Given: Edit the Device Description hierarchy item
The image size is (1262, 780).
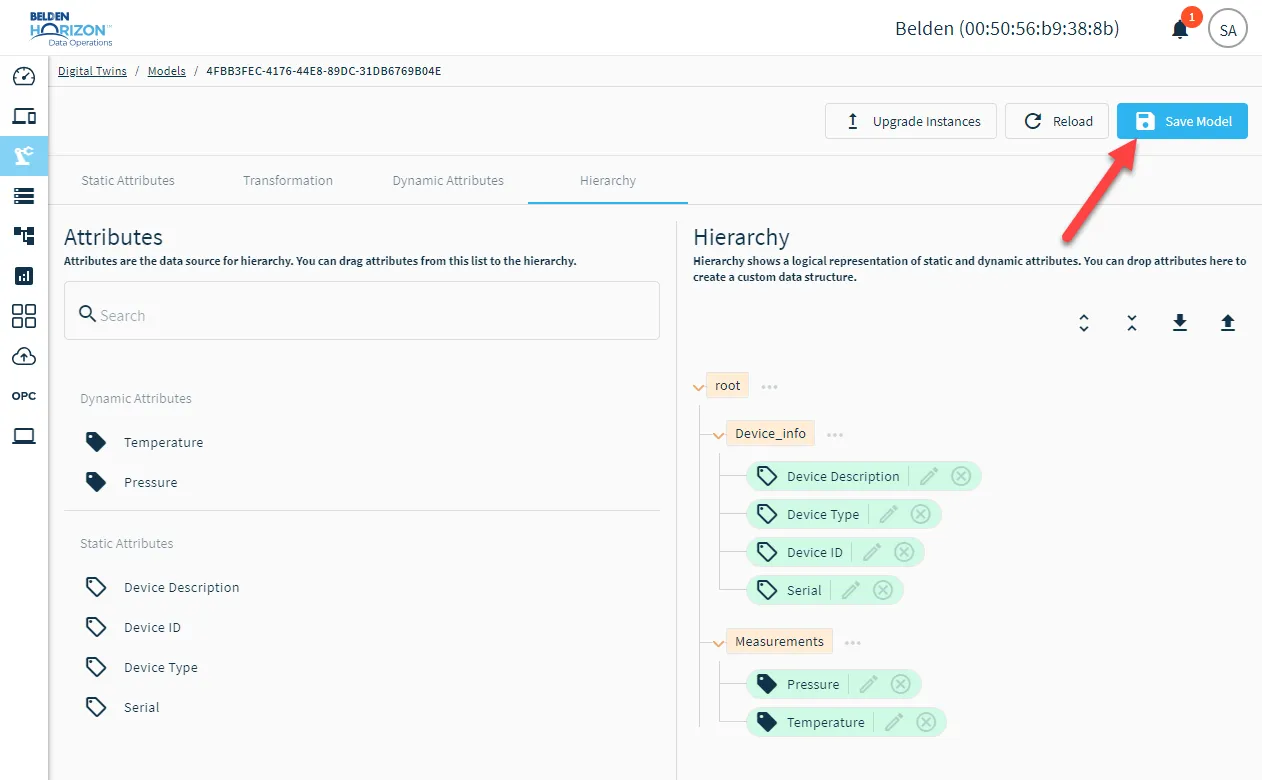Looking at the screenshot, I should pos(929,476).
